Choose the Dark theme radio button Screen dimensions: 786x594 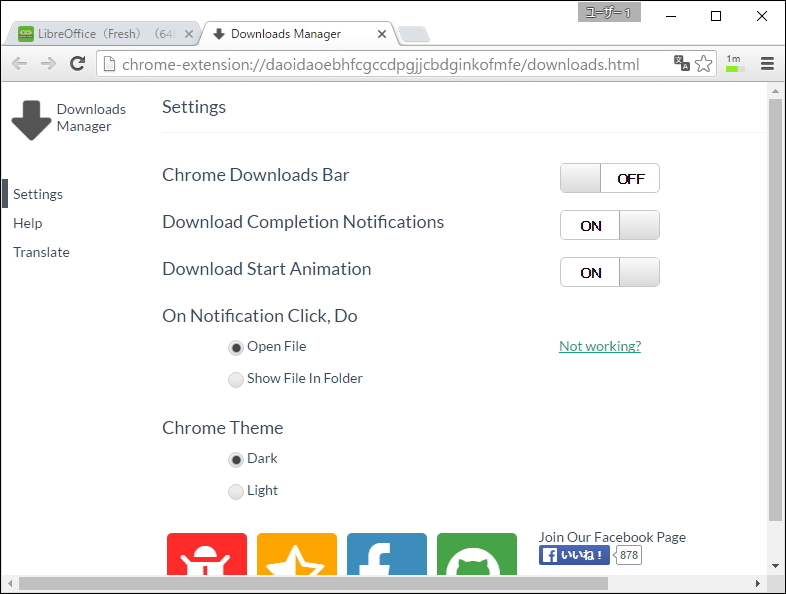pyautogui.click(x=236, y=460)
